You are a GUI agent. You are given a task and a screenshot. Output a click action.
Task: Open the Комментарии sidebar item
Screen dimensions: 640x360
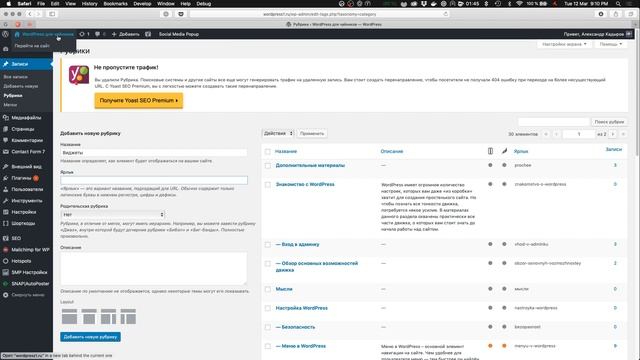[26, 140]
